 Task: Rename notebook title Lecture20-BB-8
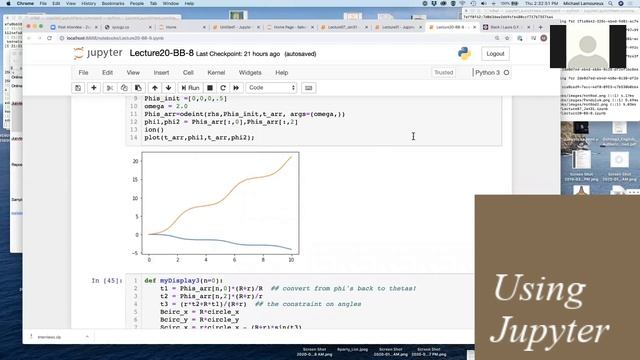162,53
